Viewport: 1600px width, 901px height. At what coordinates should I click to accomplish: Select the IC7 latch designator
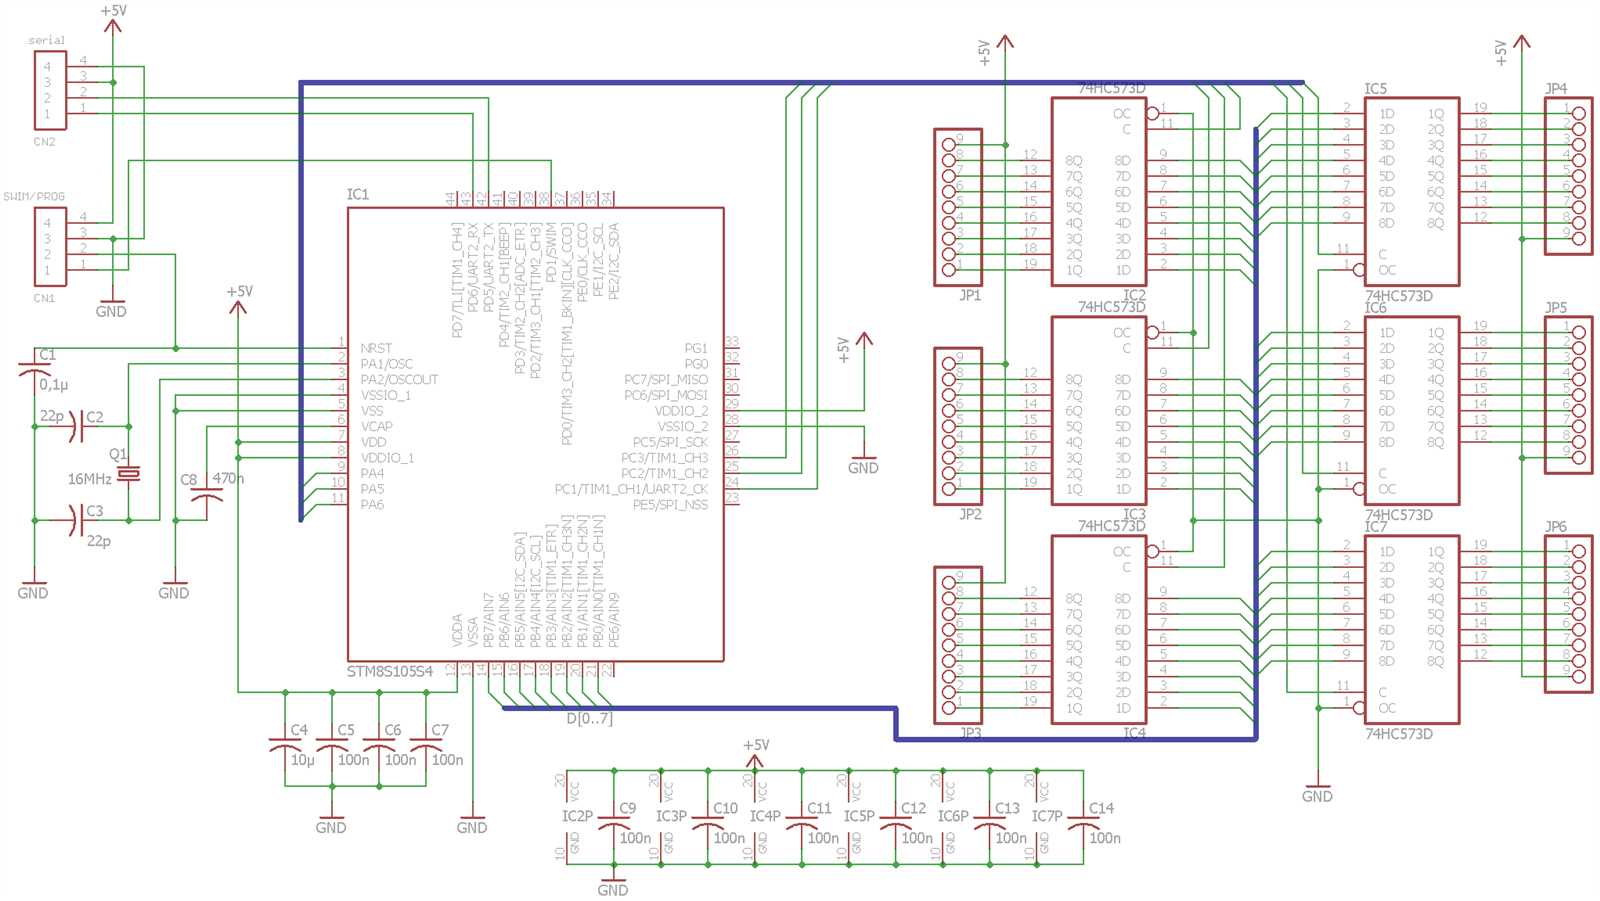[x=1376, y=526]
